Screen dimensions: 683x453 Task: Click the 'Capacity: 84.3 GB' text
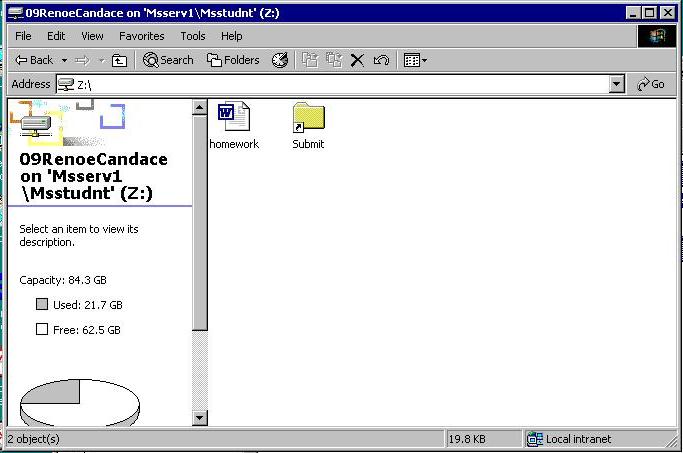[63, 280]
